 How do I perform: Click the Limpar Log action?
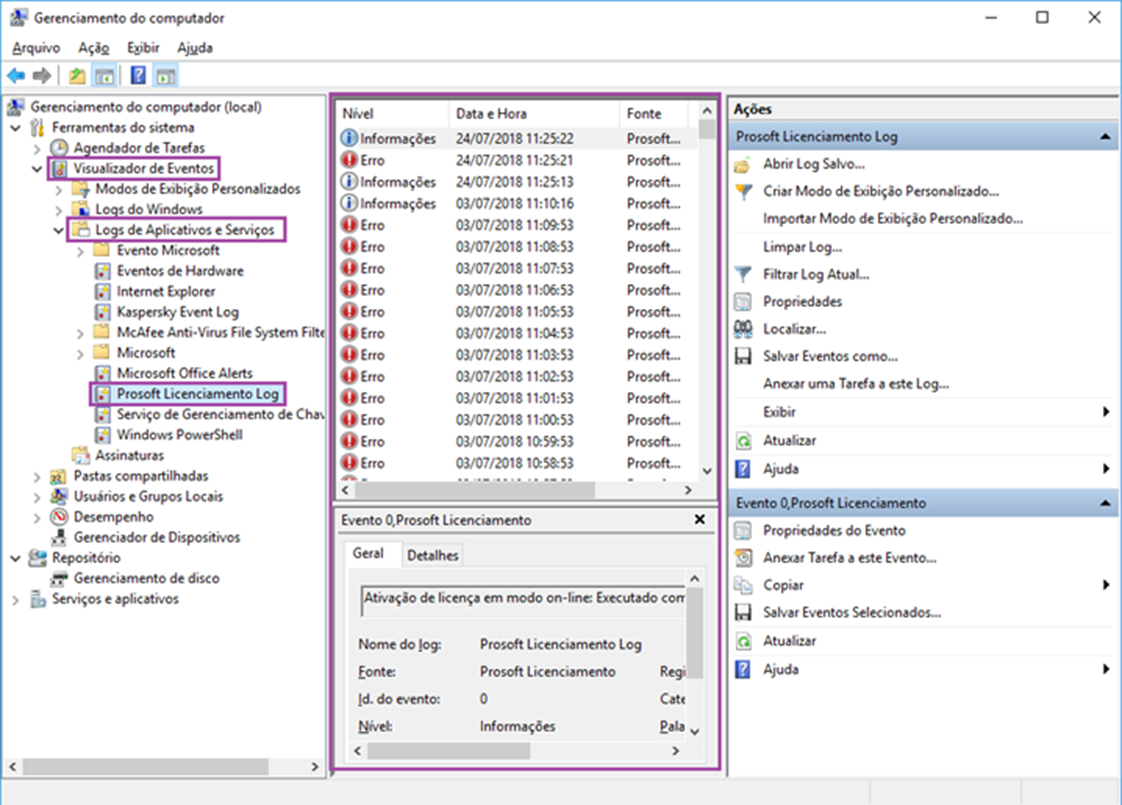click(x=802, y=248)
